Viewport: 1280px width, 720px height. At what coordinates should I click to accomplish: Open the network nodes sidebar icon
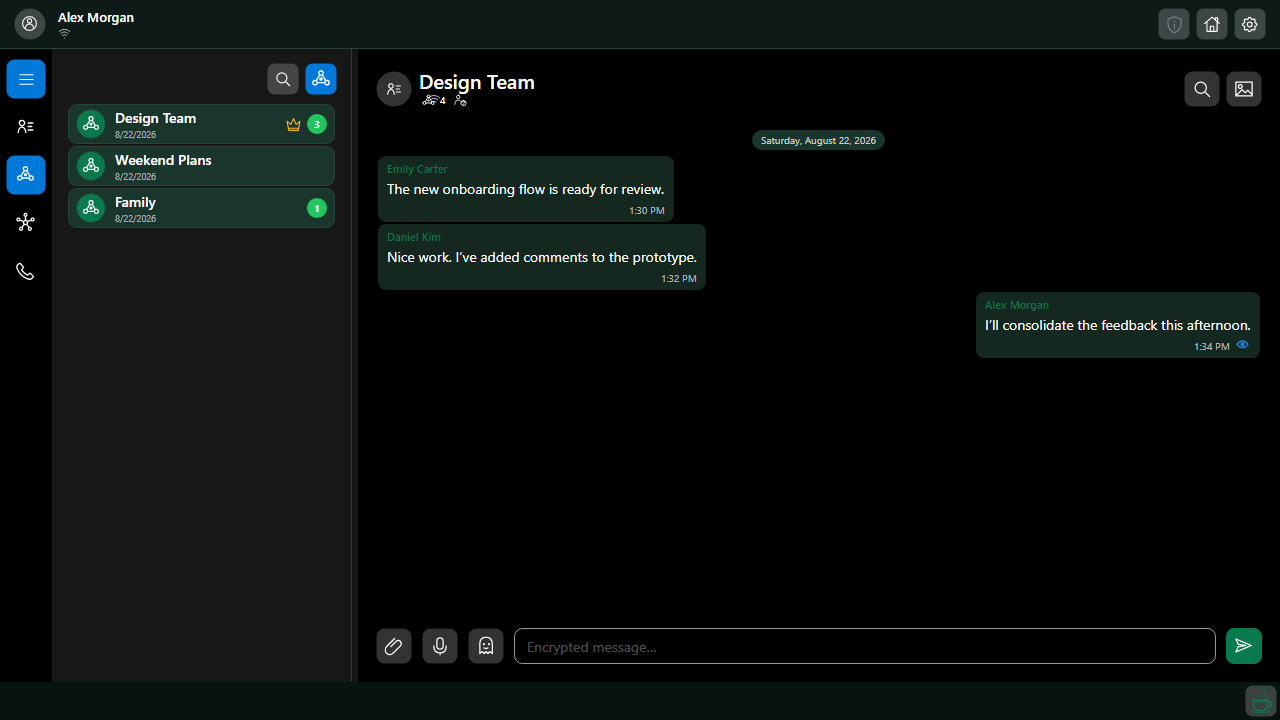tap(26, 223)
